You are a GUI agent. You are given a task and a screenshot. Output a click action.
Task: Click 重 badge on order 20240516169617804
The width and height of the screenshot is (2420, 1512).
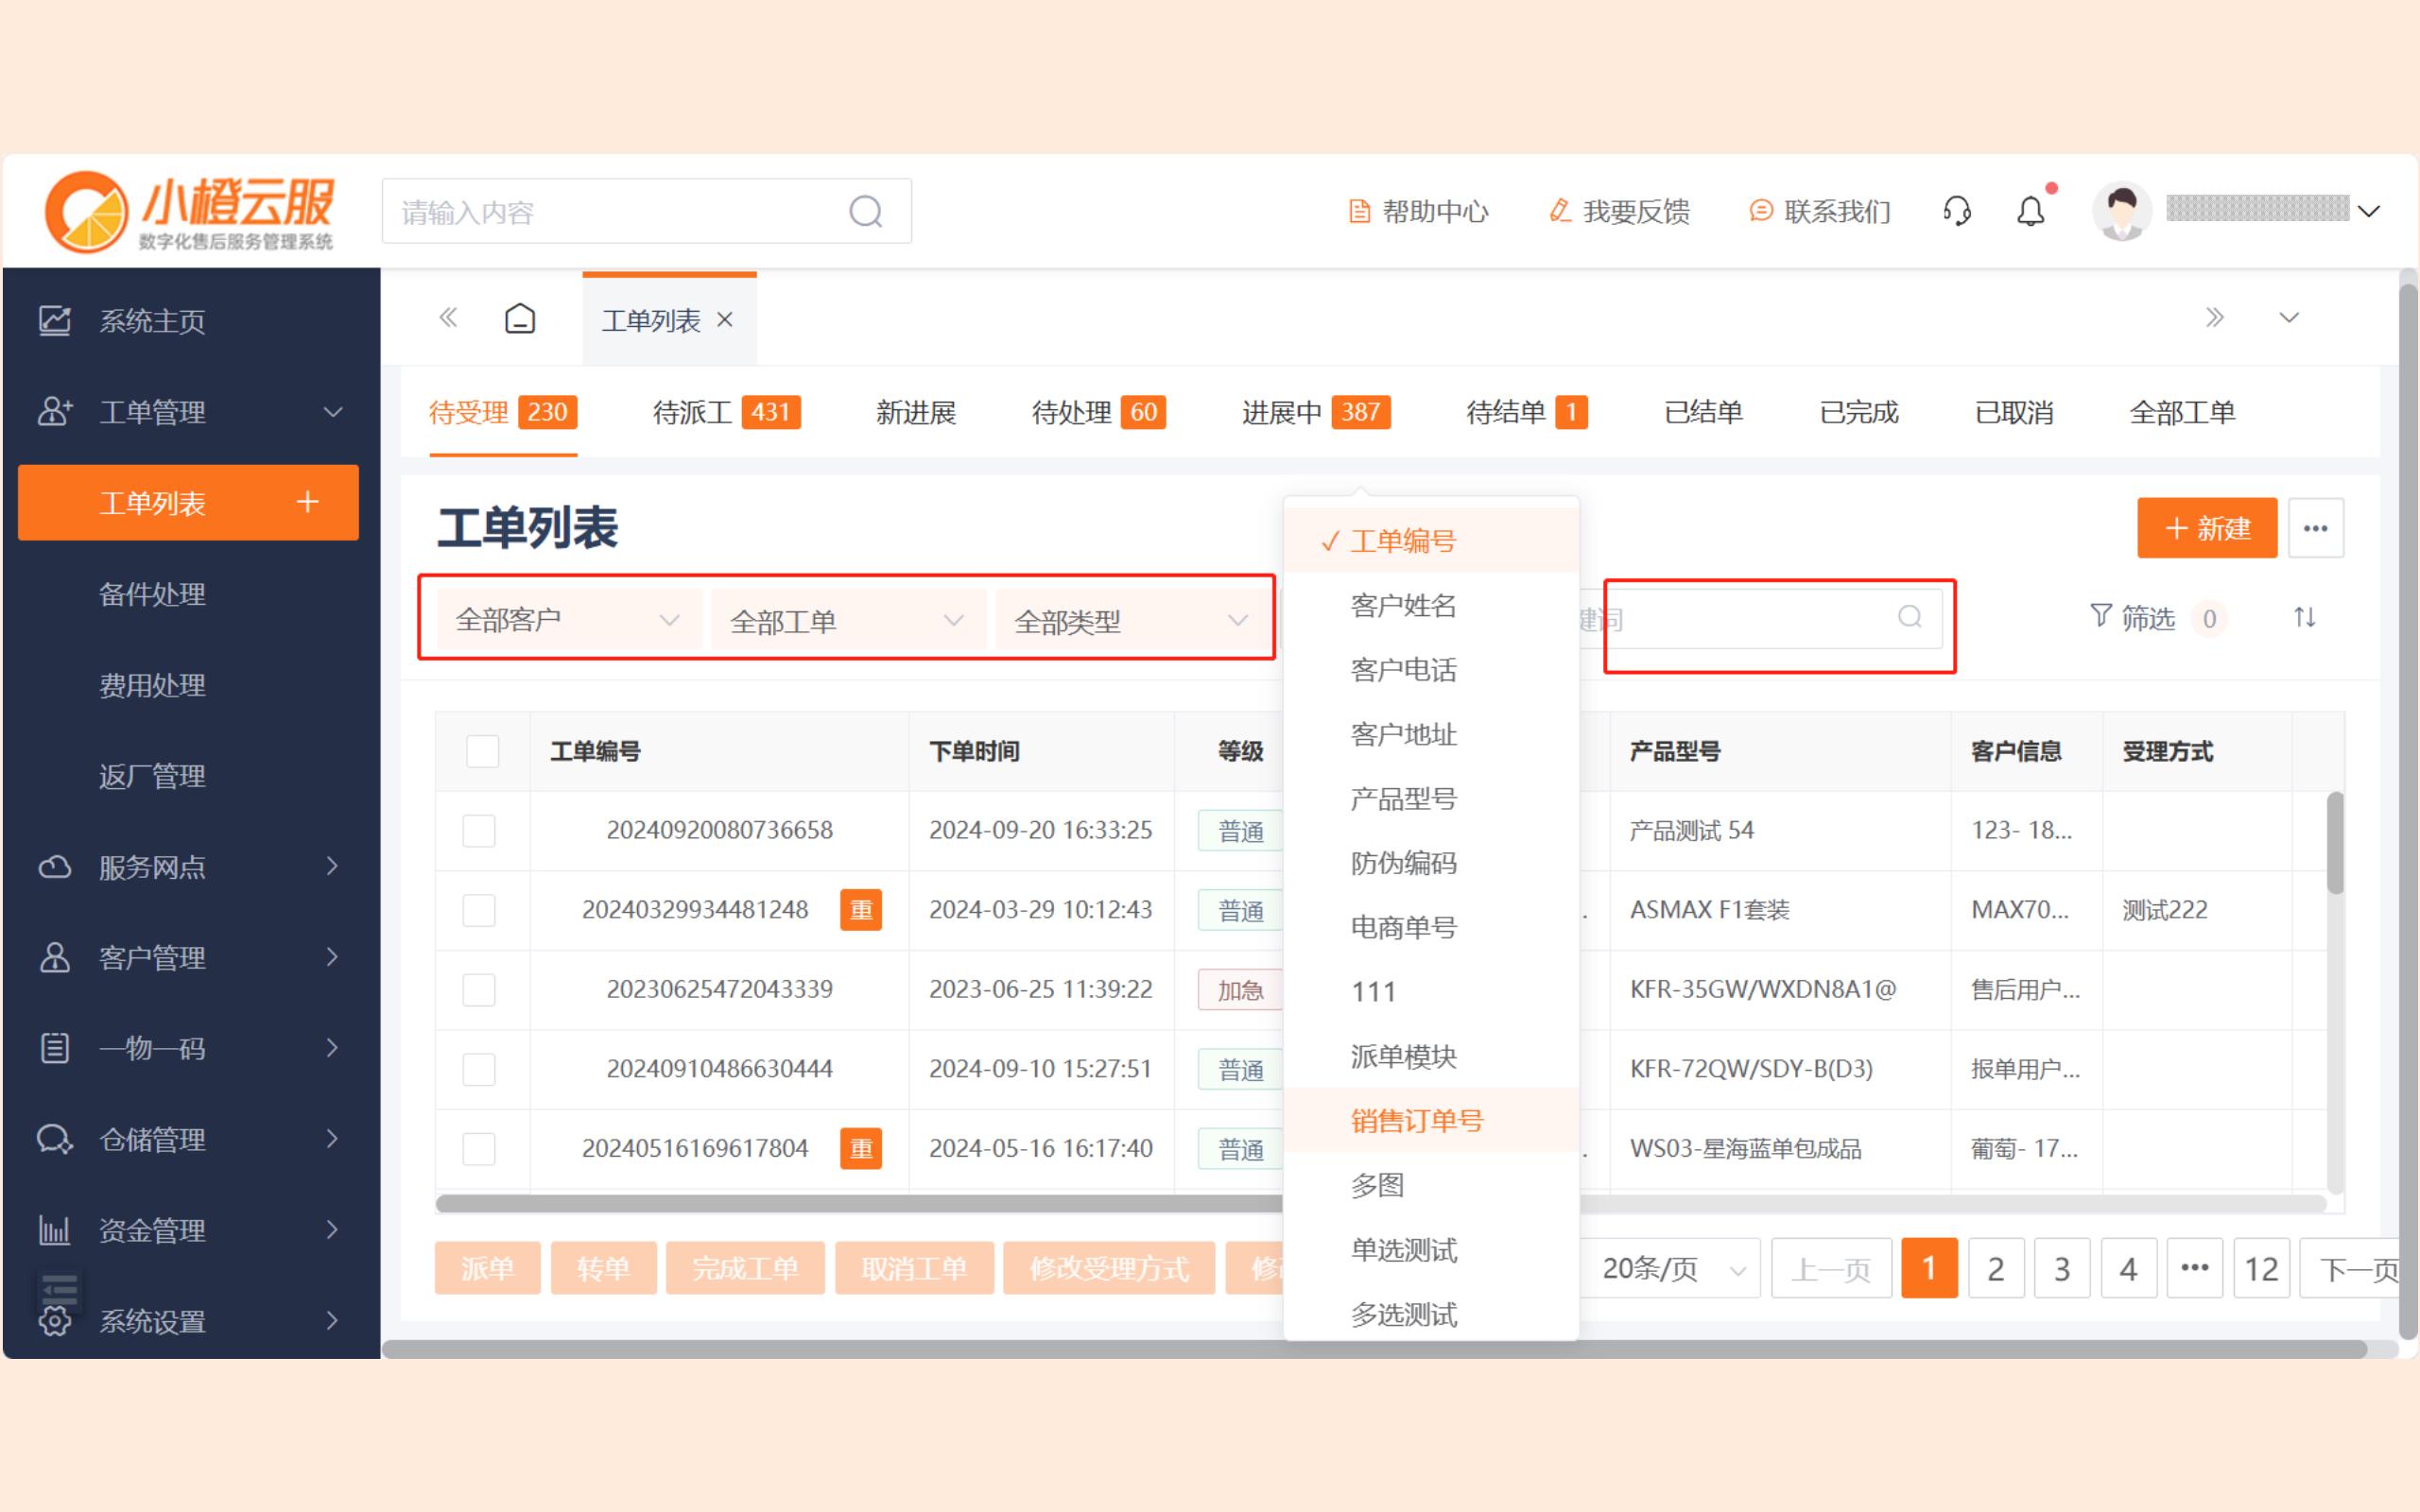pyautogui.click(x=861, y=1149)
